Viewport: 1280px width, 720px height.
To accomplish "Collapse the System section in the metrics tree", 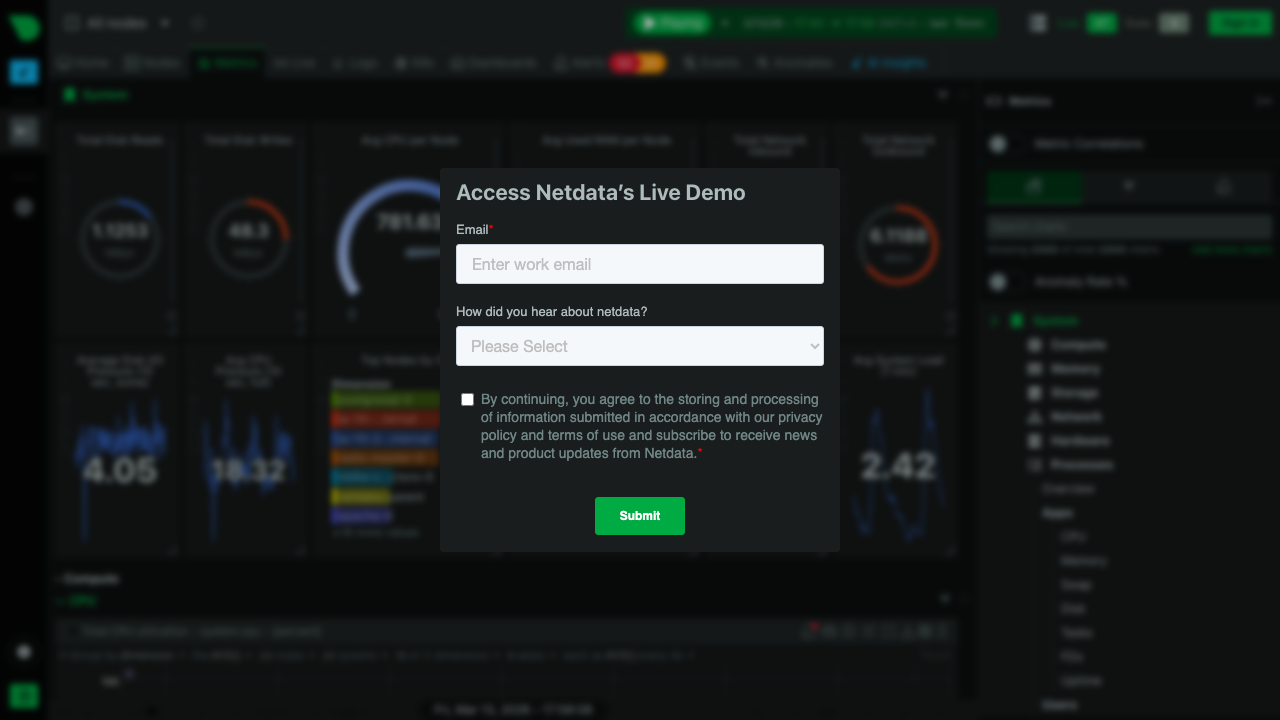I will click(993, 320).
